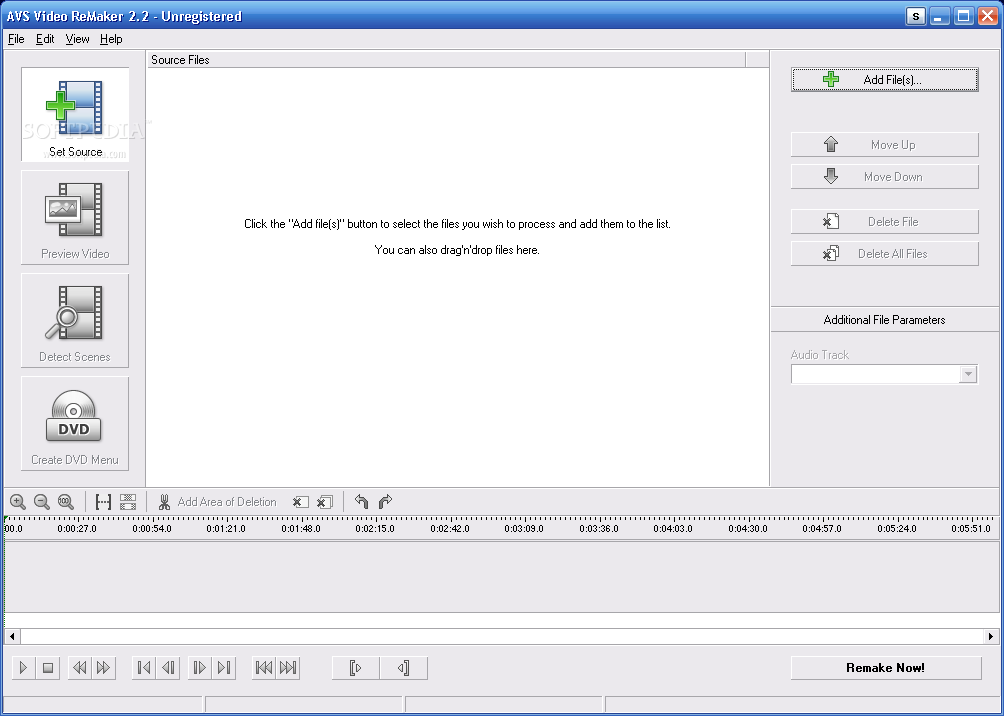Stop playback
Image resolution: width=1004 pixels, height=716 pixels.
coord(48,668)
